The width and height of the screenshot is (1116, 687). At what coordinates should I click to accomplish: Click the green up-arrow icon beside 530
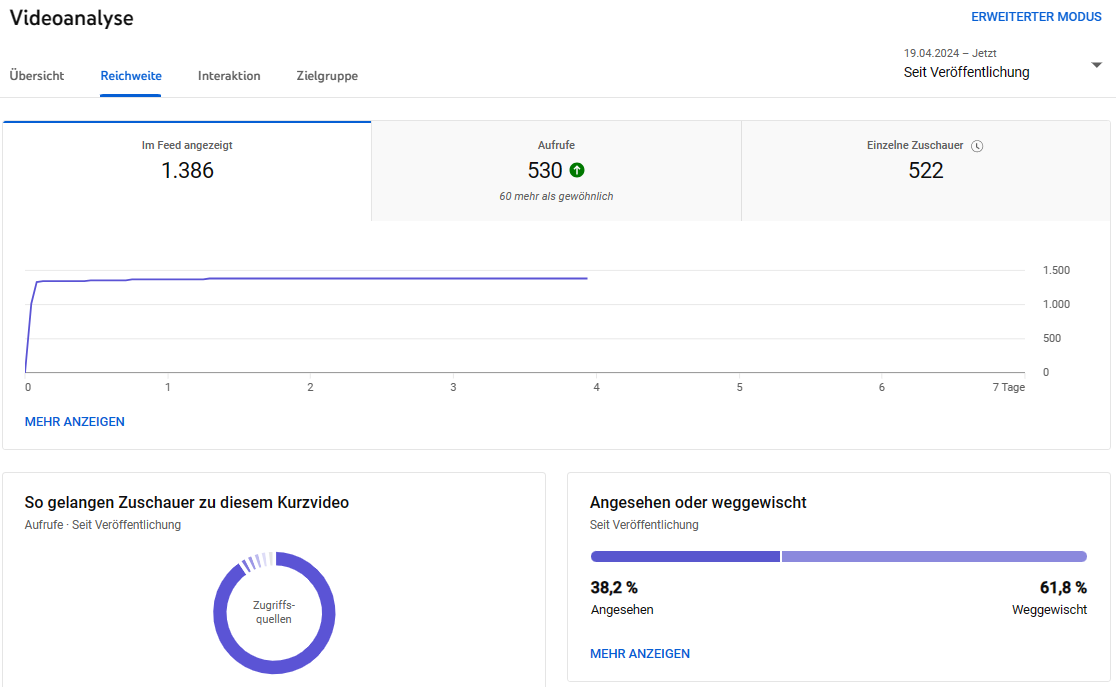[577, 171]
